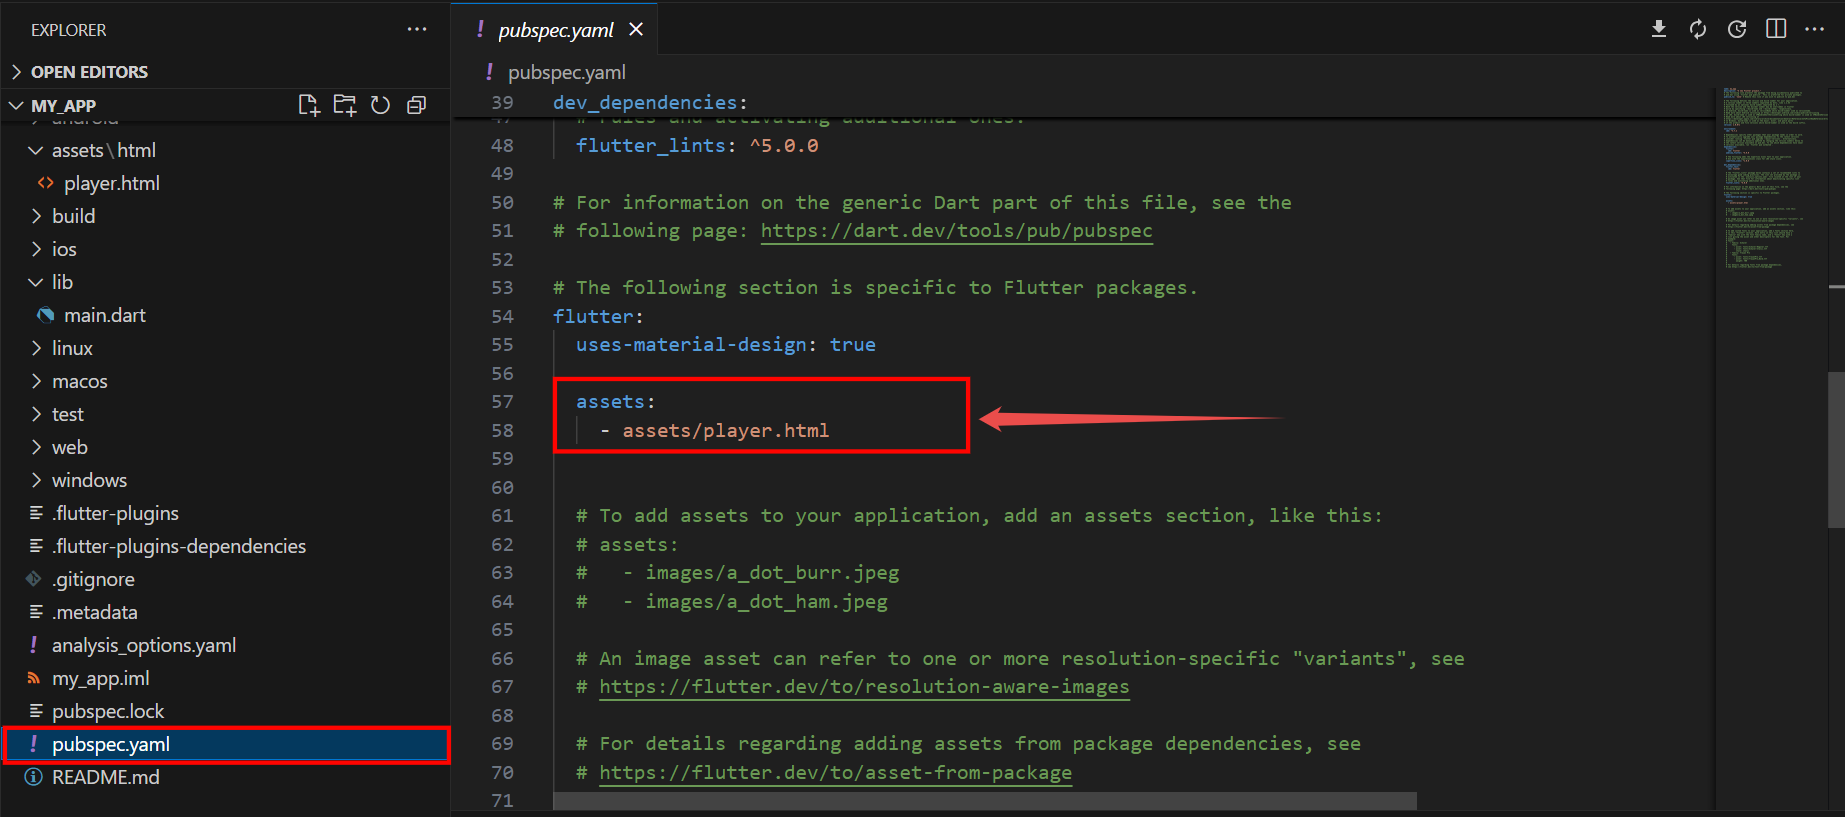Follow the flutter.dev resolution-aware-images link
1845x817 pixels.
864,687
